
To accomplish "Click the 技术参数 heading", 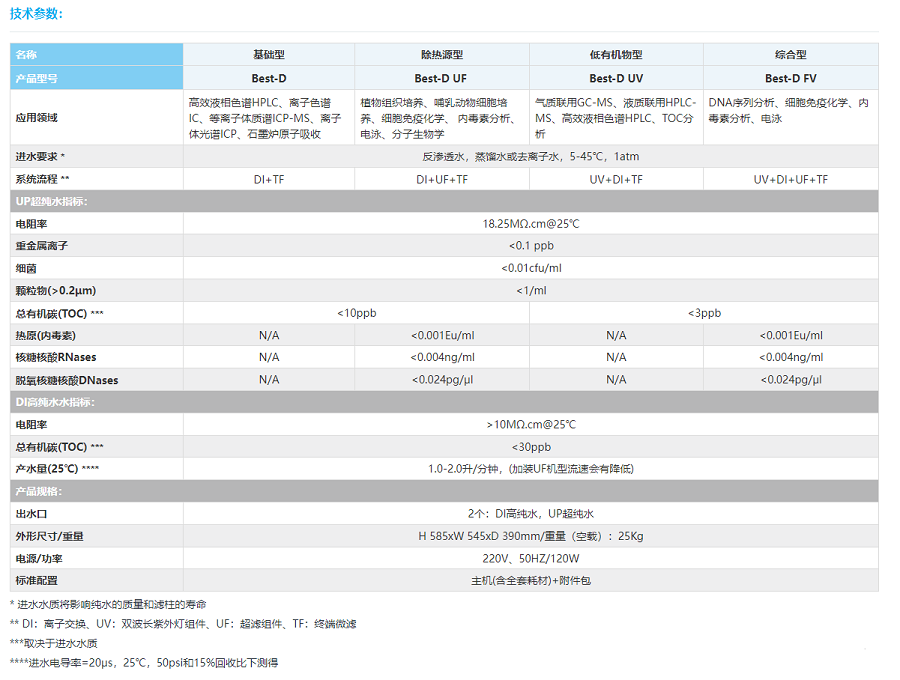I will (36, 13).
